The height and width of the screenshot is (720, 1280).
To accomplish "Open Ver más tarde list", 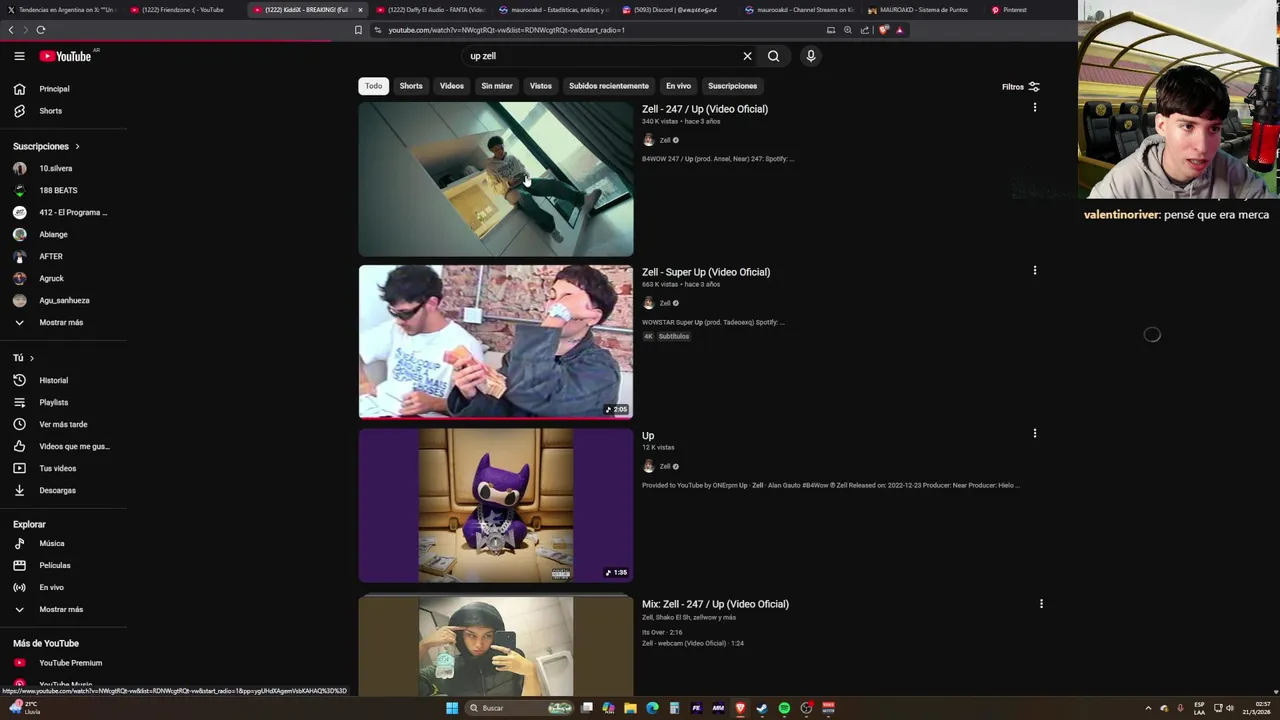I will 63,424.
